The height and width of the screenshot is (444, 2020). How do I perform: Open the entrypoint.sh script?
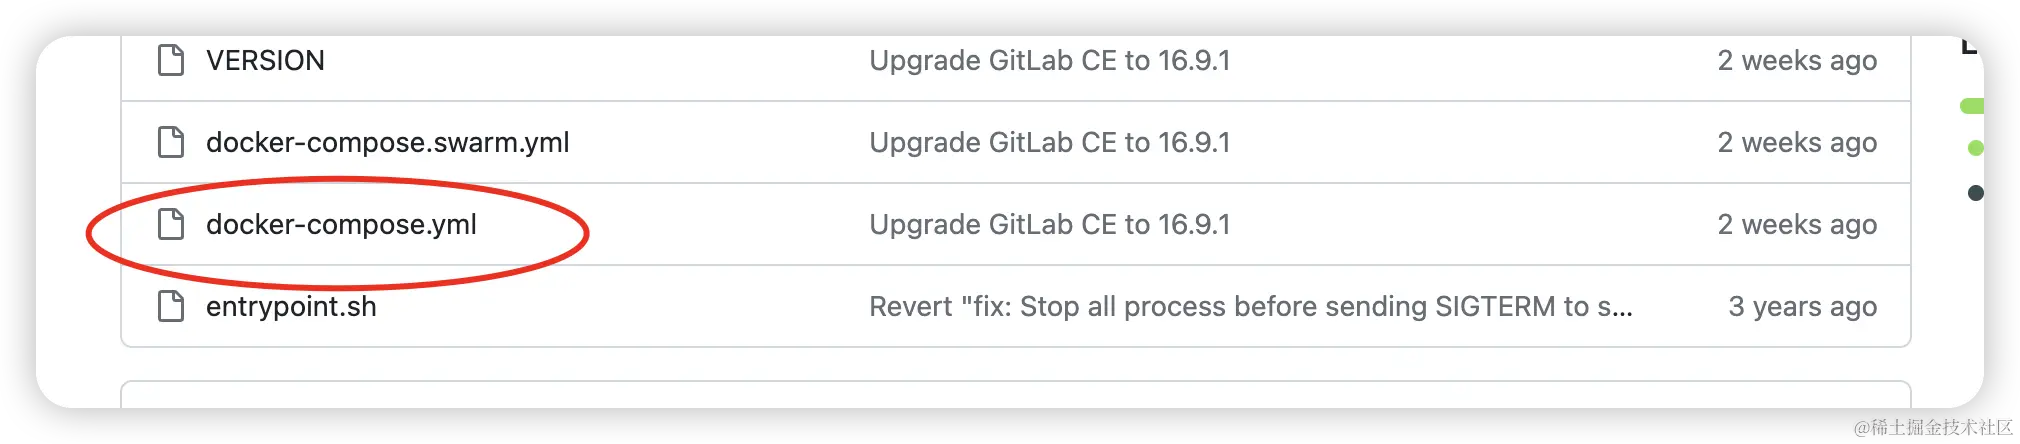tap(291, 306)
